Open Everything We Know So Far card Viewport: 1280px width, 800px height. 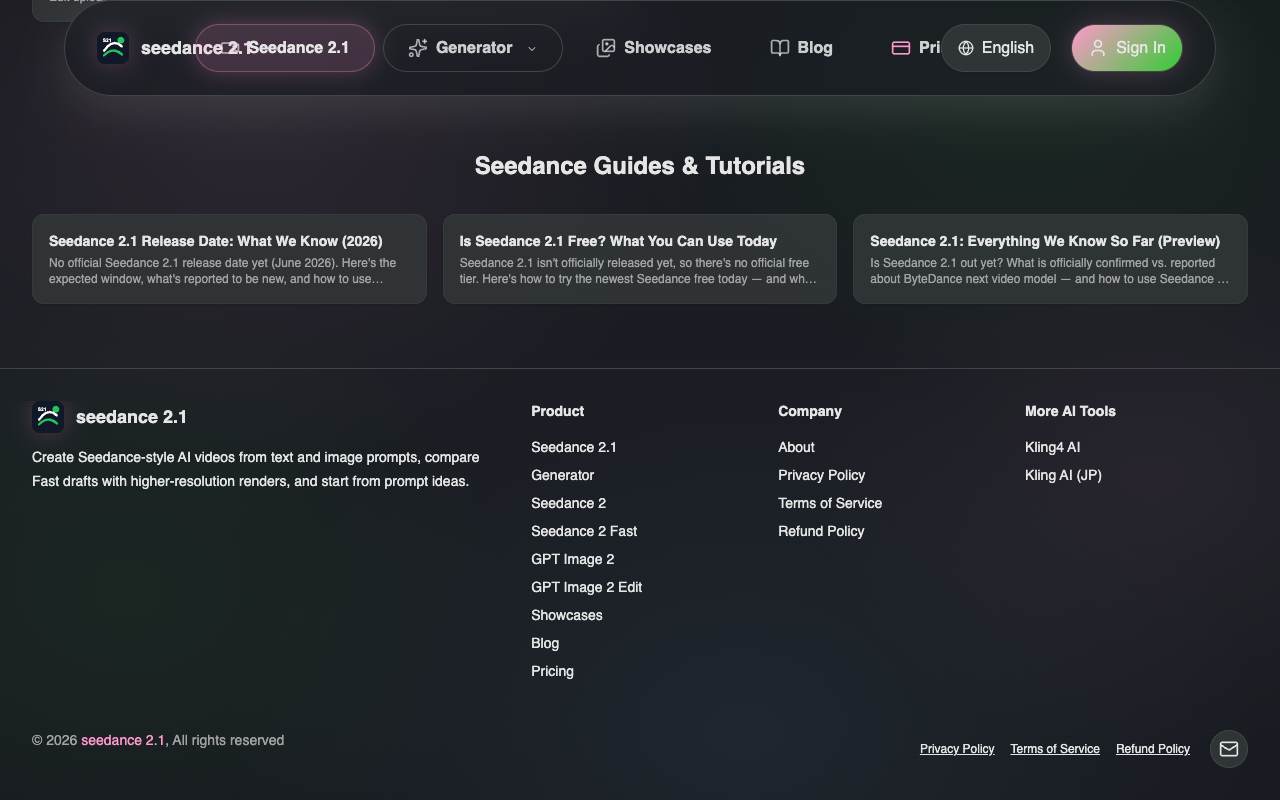coord(1050,259)
